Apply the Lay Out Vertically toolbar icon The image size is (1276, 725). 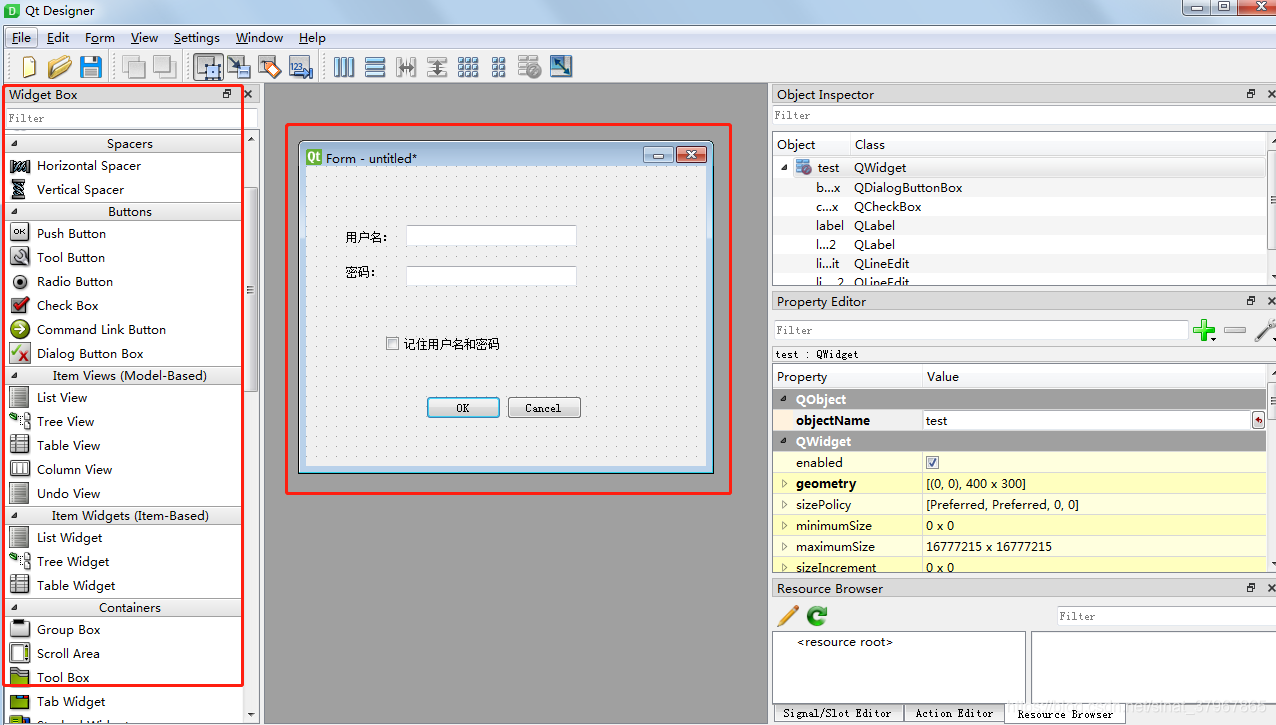pos(375,67)
